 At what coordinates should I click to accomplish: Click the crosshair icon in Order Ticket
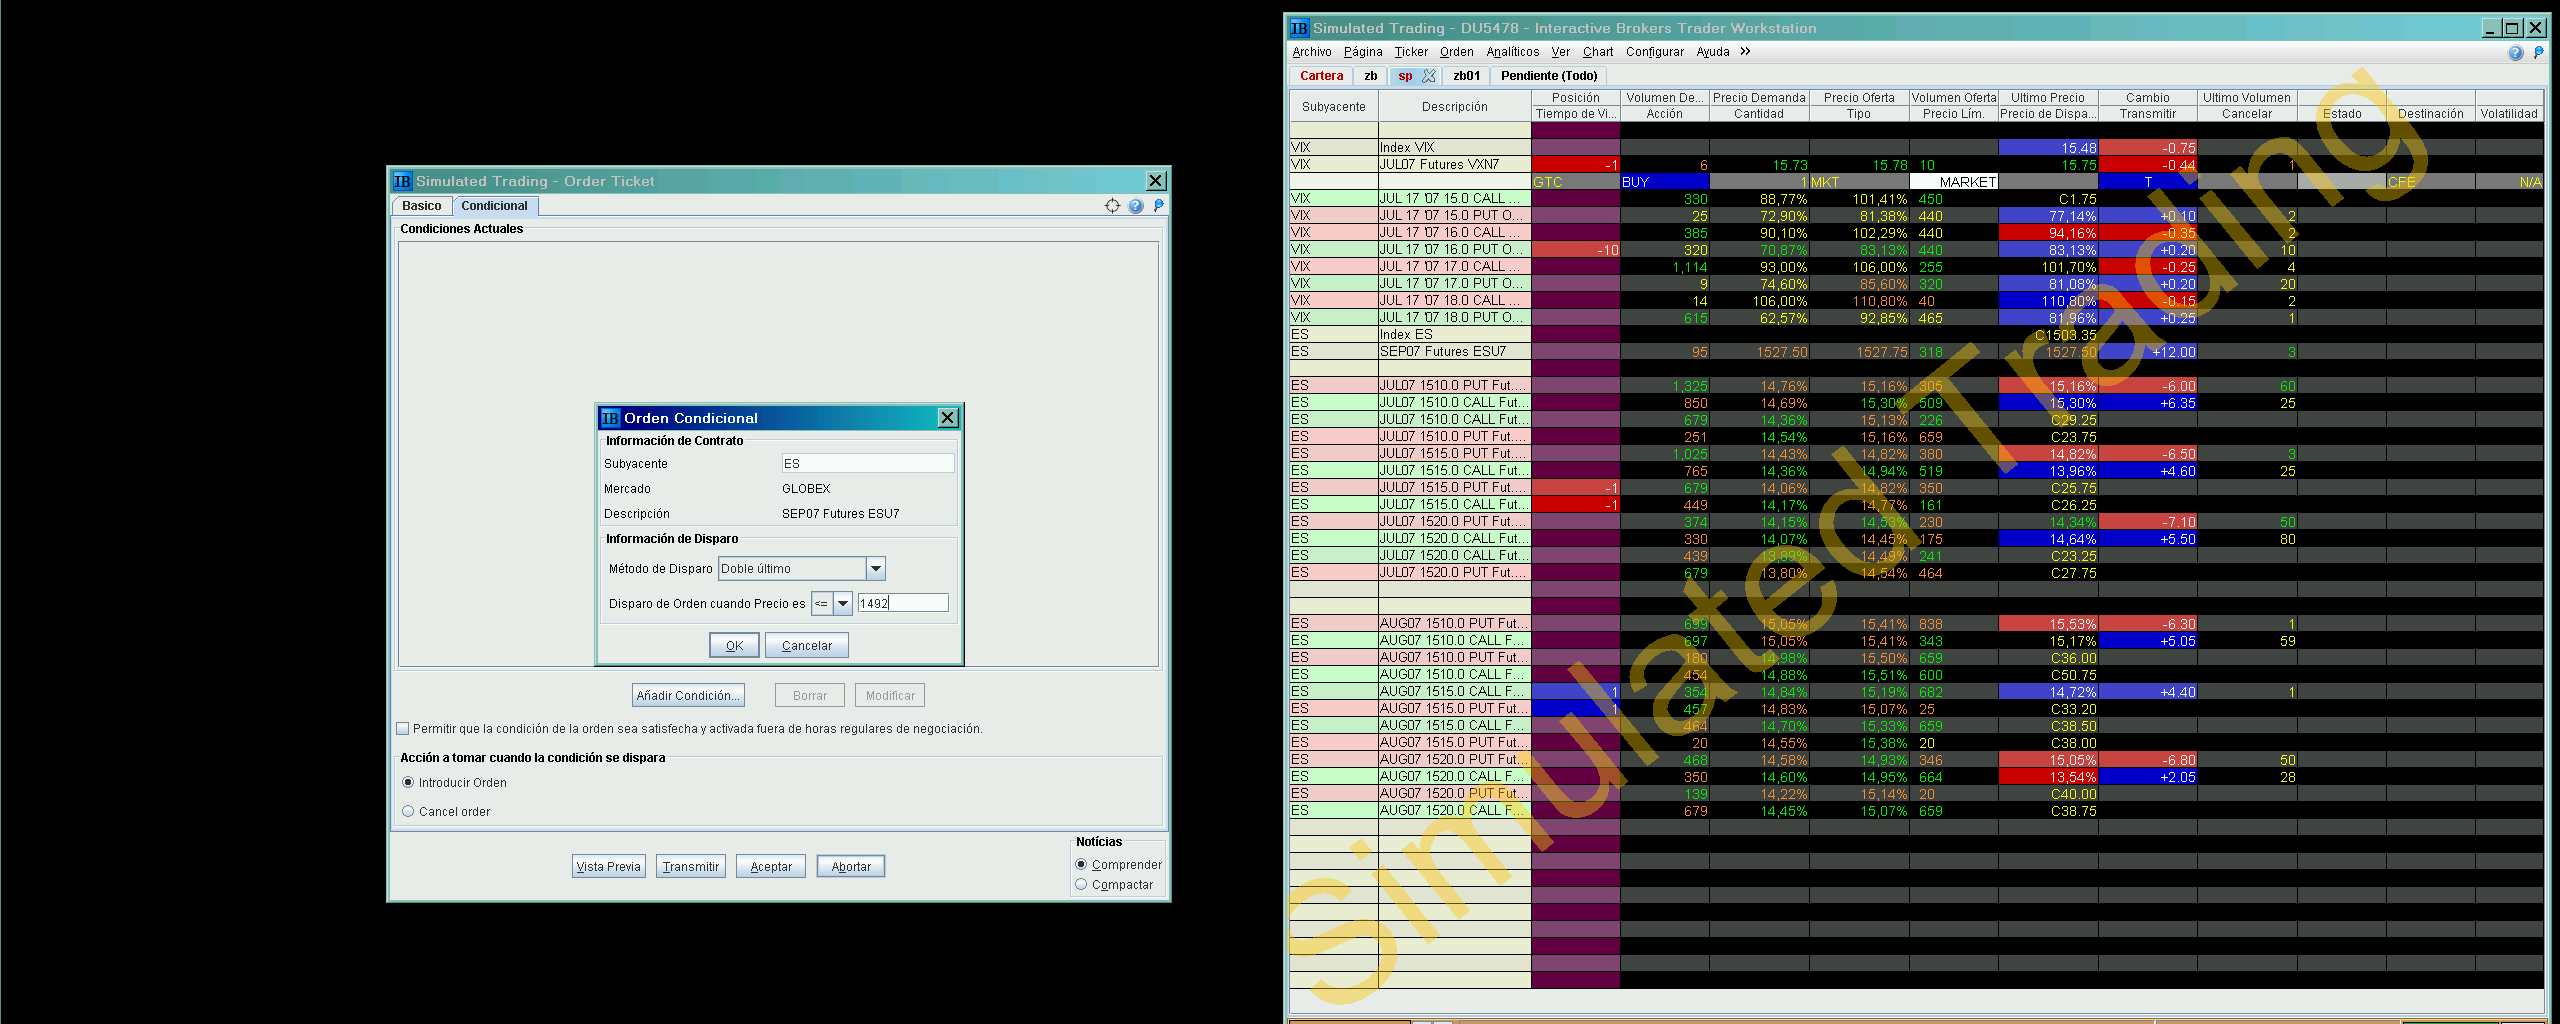point(1112,206)
